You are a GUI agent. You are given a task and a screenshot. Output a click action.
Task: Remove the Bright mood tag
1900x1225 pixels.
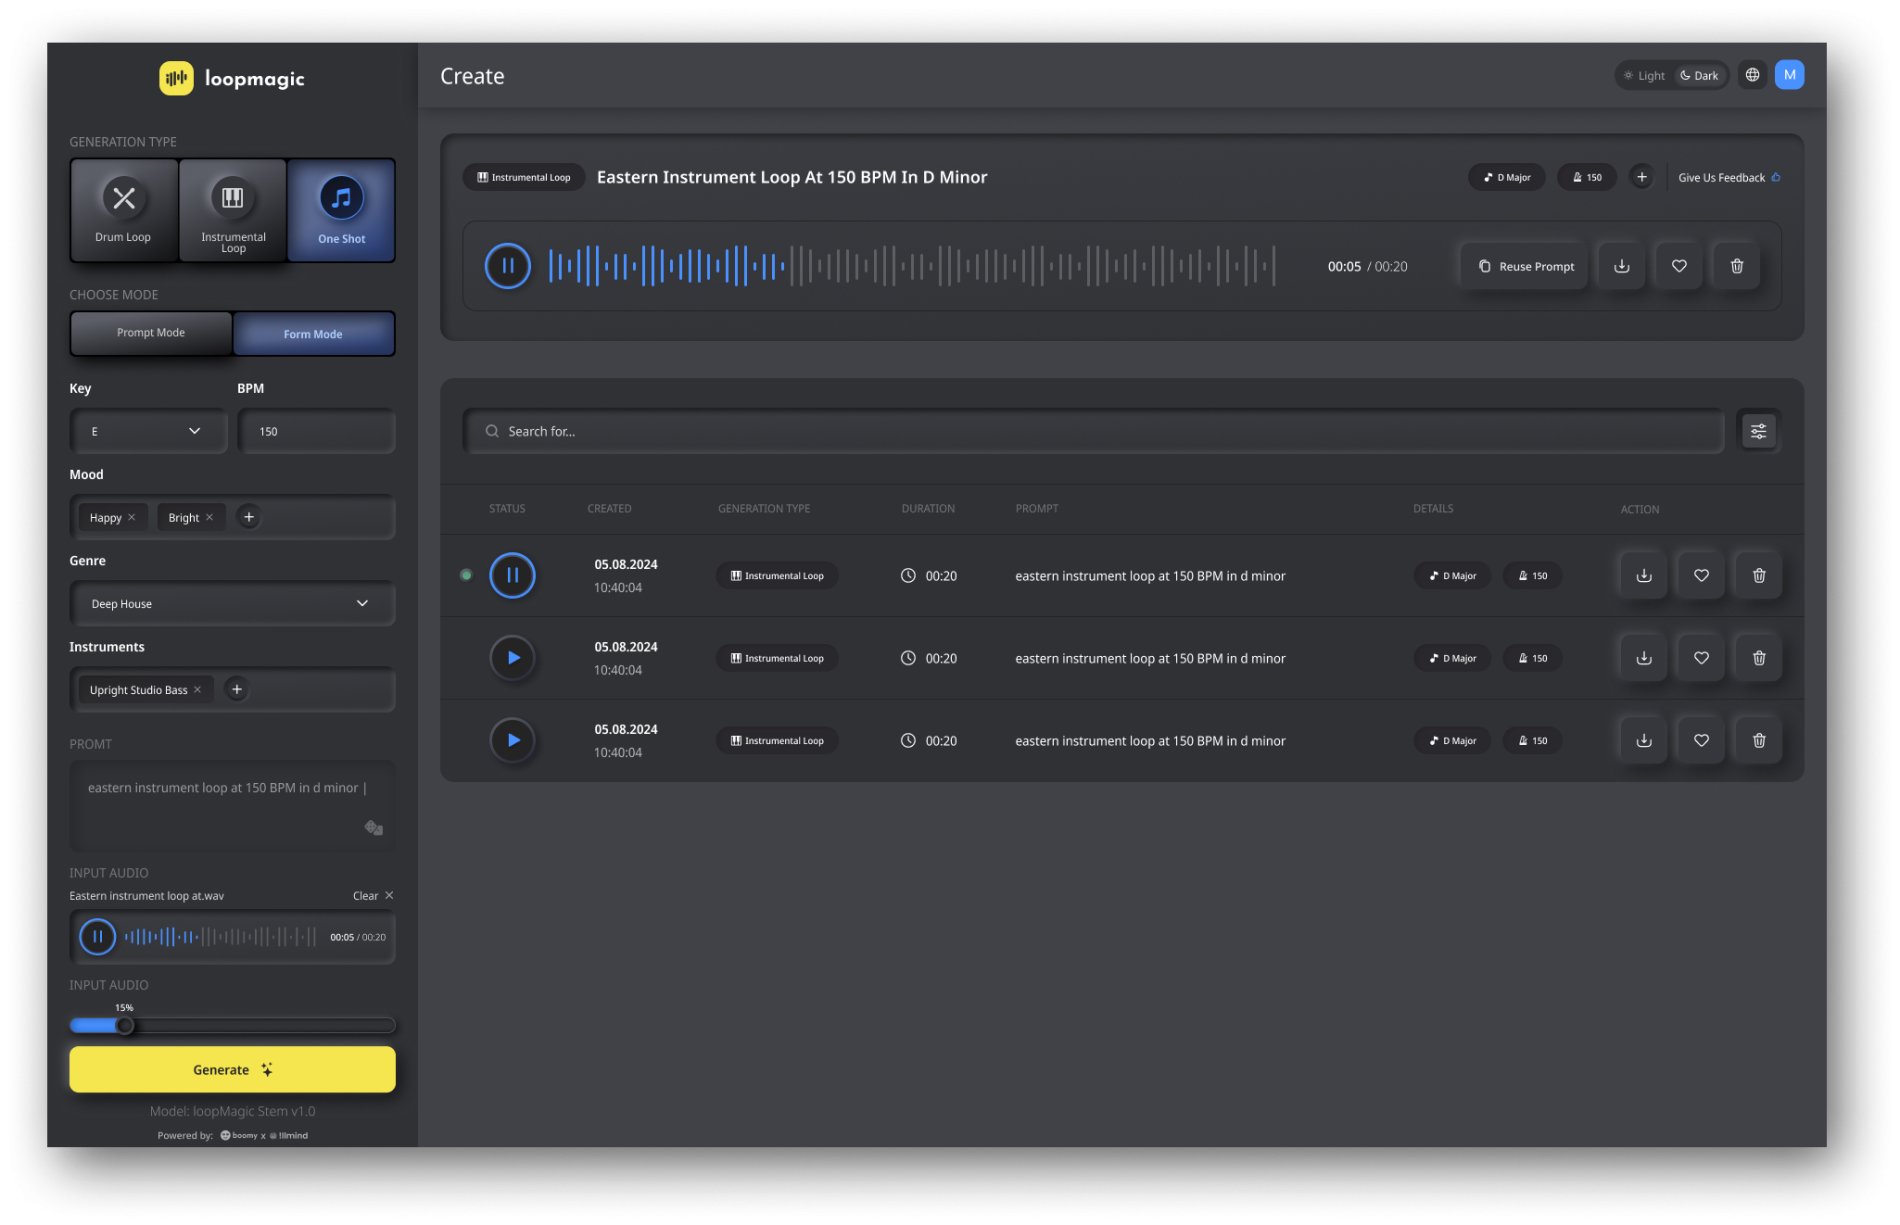pos(210,517)
